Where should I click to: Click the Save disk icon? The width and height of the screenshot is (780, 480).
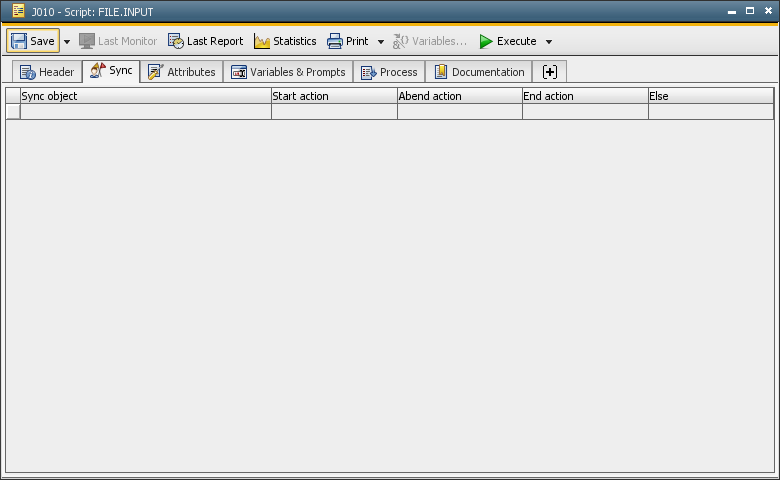tap(19, 41)
